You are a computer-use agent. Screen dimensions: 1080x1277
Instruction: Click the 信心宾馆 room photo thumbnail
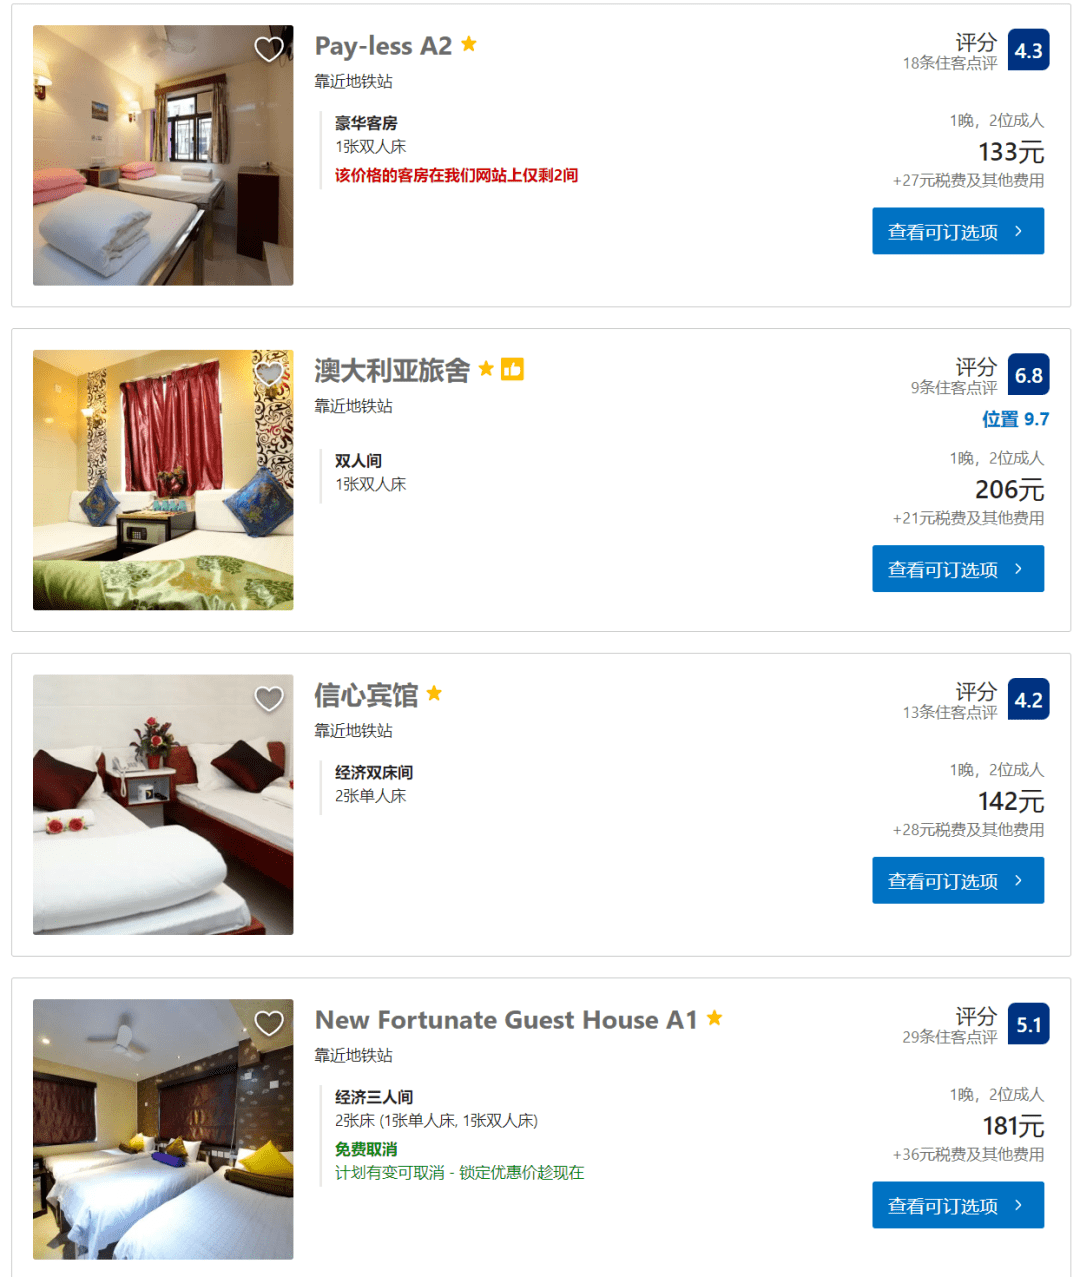coord(163,804)
